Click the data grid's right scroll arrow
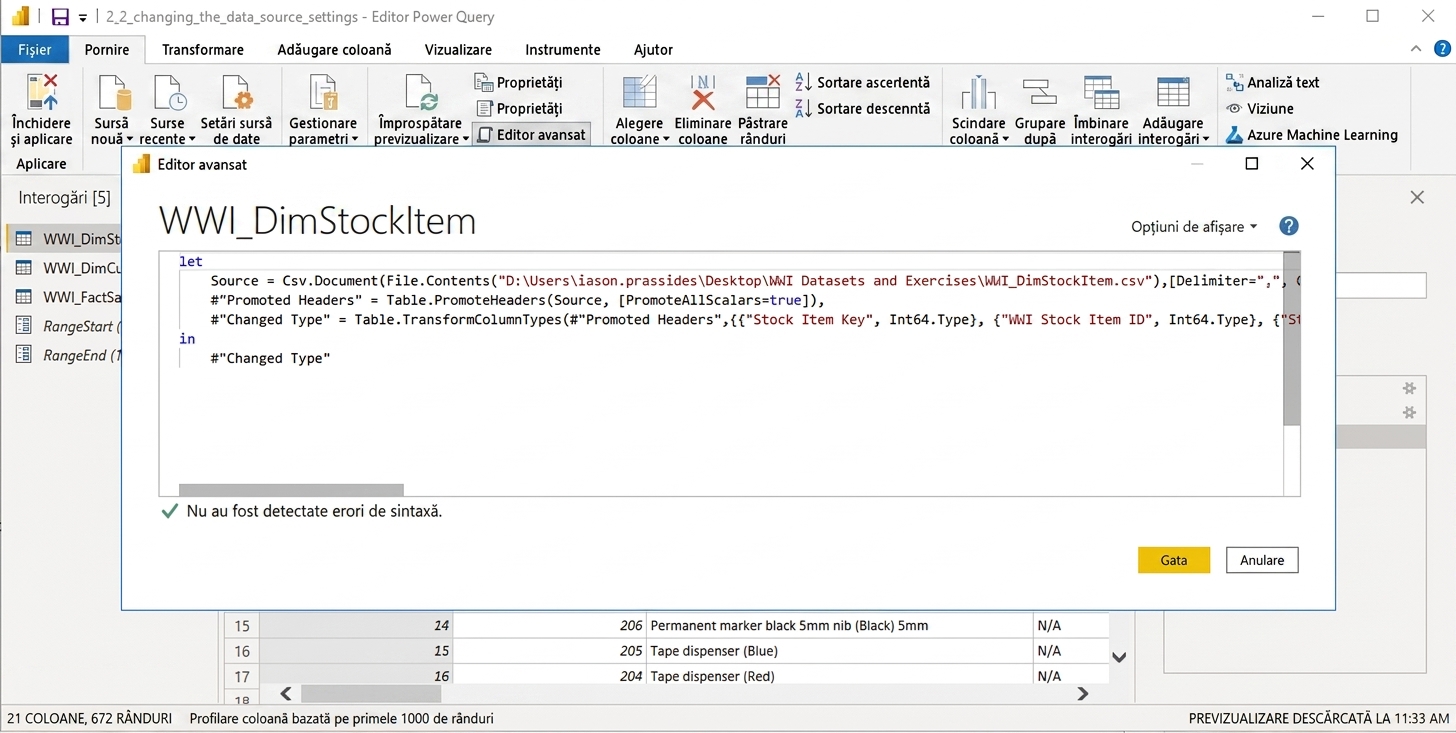This screenshot has height=733, width=1456. [1082, 693]
